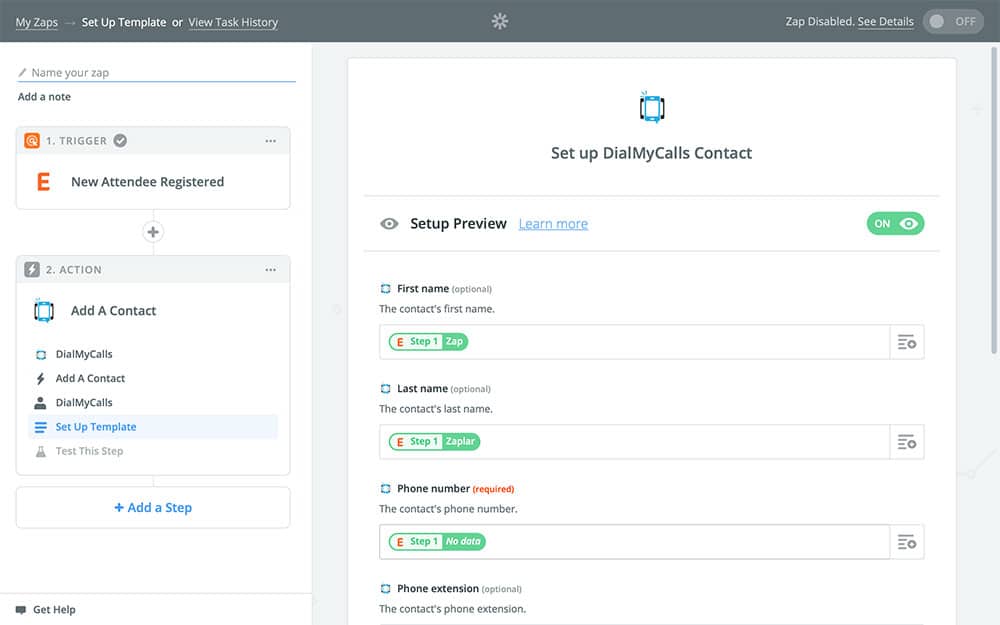Toggle the Zap on/off switch
Screen dimensions: 1000x625
point(953,21)
